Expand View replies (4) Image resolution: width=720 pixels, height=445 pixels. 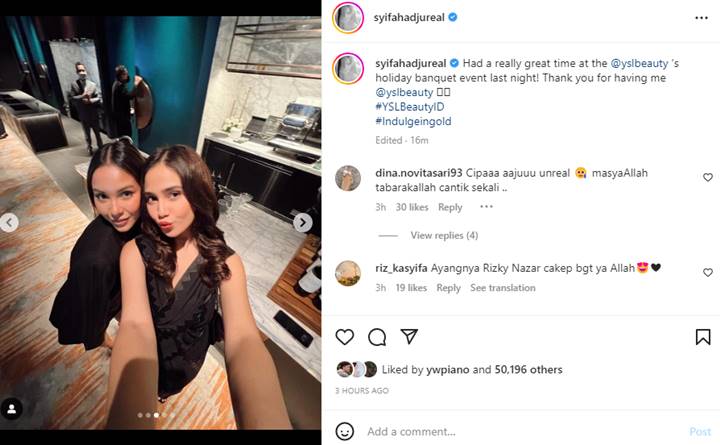point(444,236)
